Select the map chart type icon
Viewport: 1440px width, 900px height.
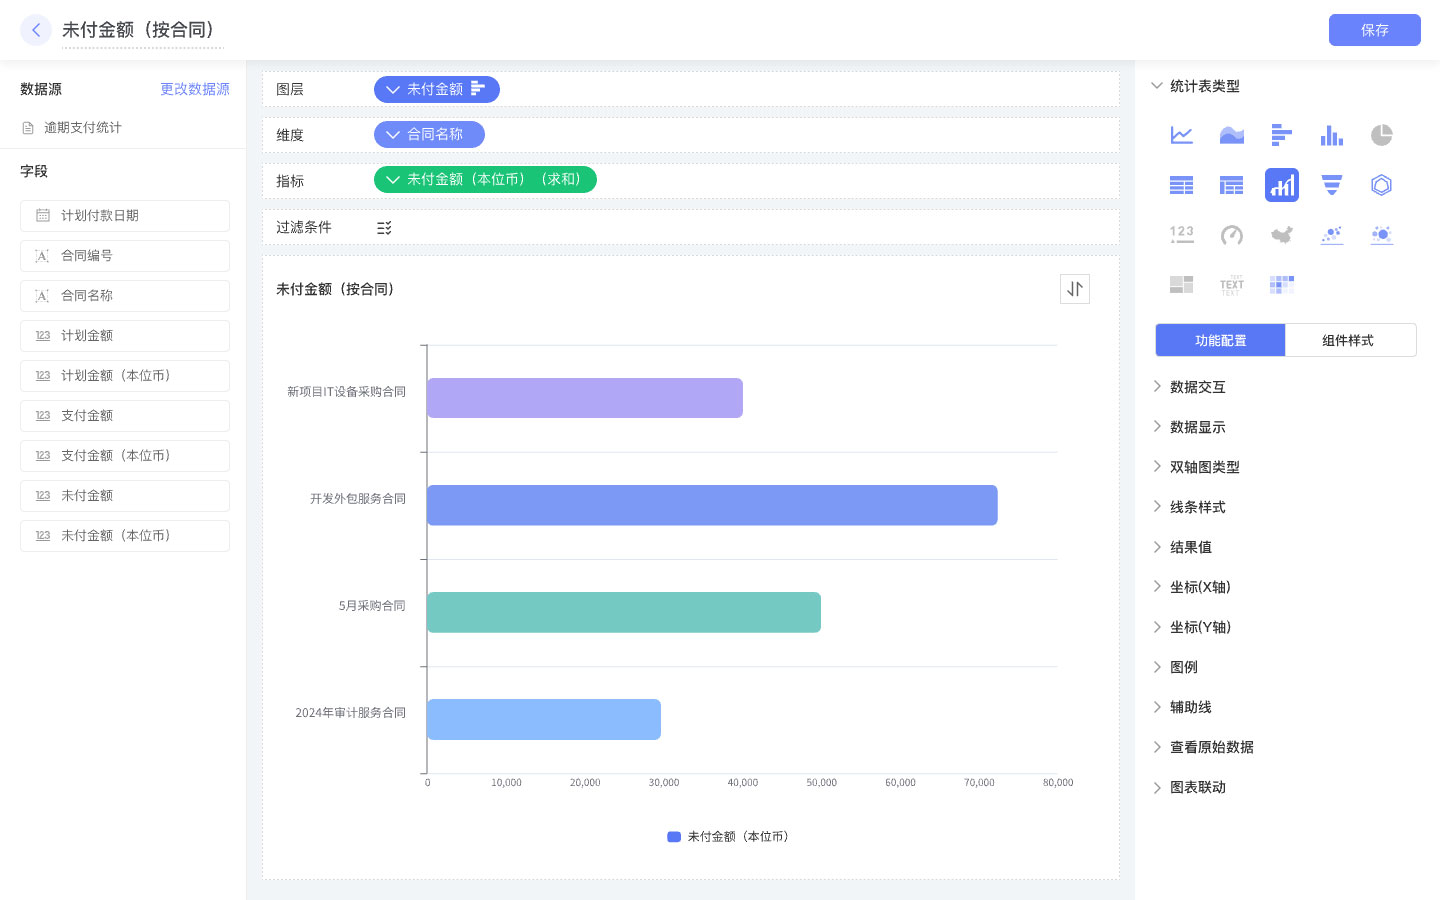point(1281,235)
